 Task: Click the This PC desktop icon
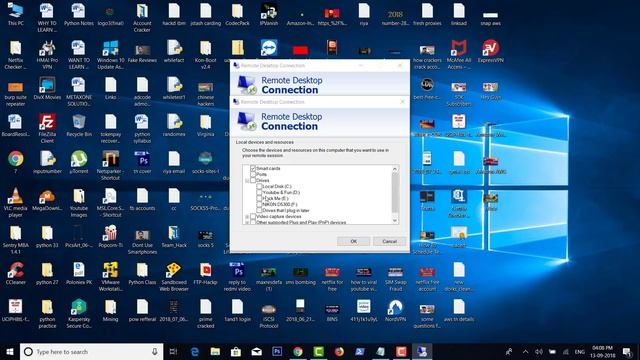pyautogui.click(x=16, y=14)
